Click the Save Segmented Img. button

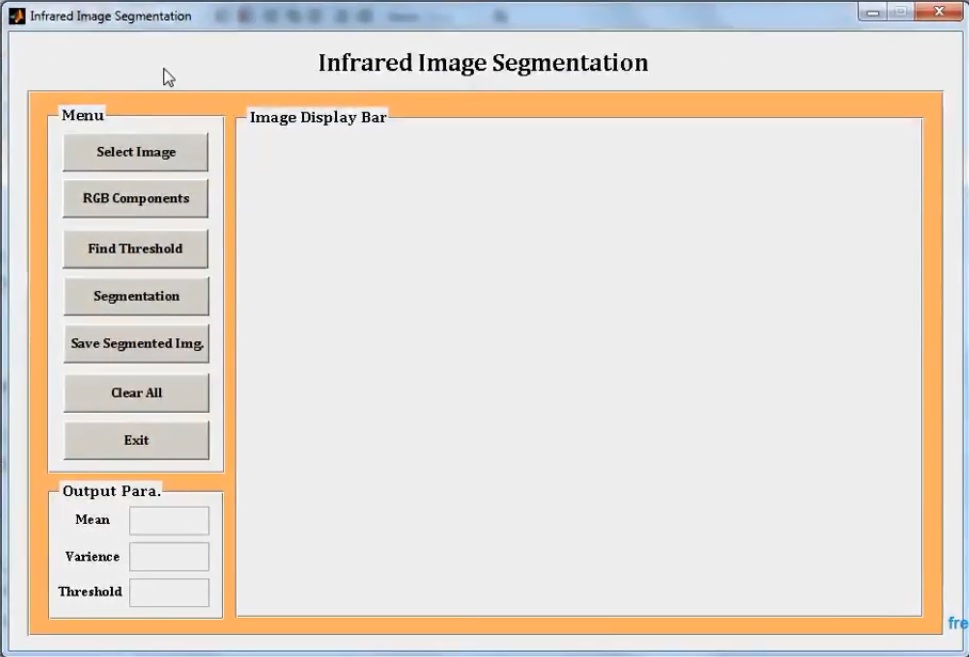point(135,343)
